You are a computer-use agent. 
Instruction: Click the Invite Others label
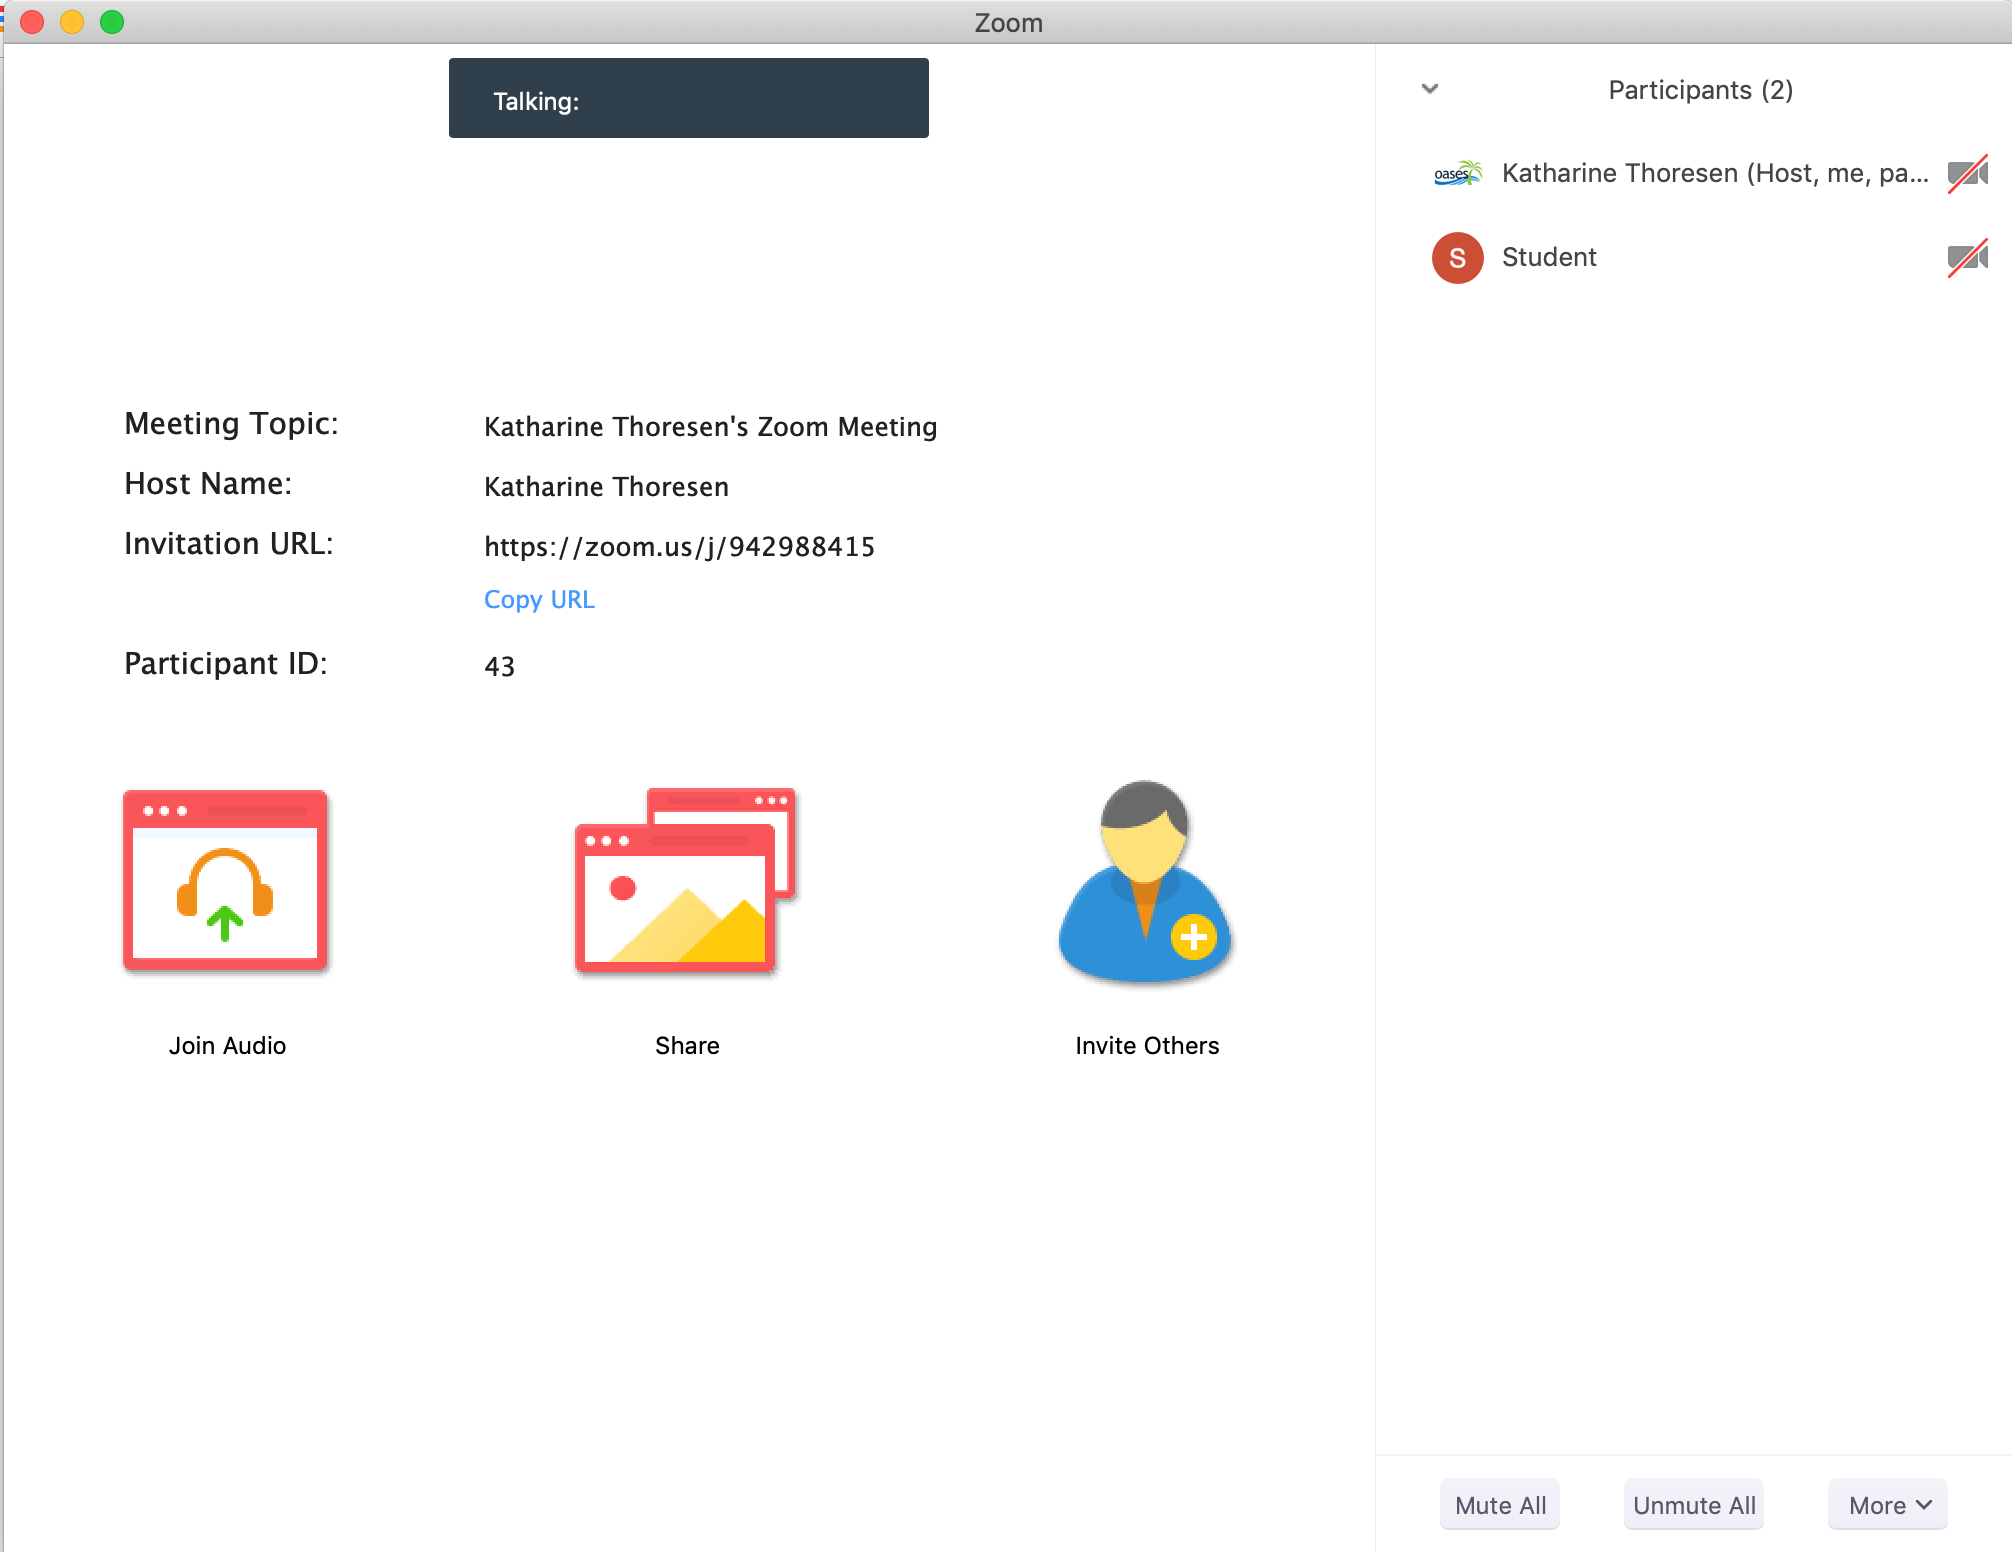(x=1147, y=1046)
